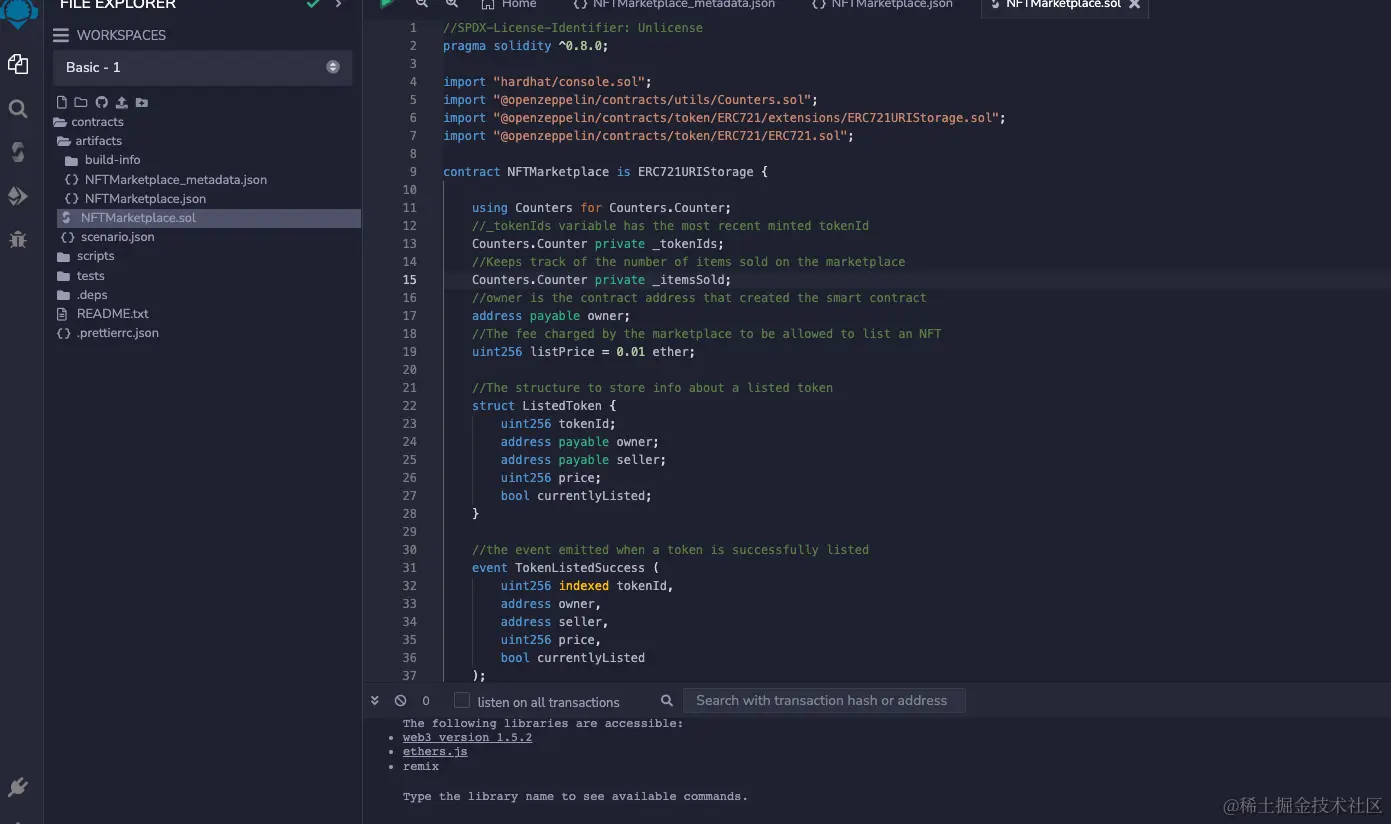Click the Remix logo home icon

point(18,12)
